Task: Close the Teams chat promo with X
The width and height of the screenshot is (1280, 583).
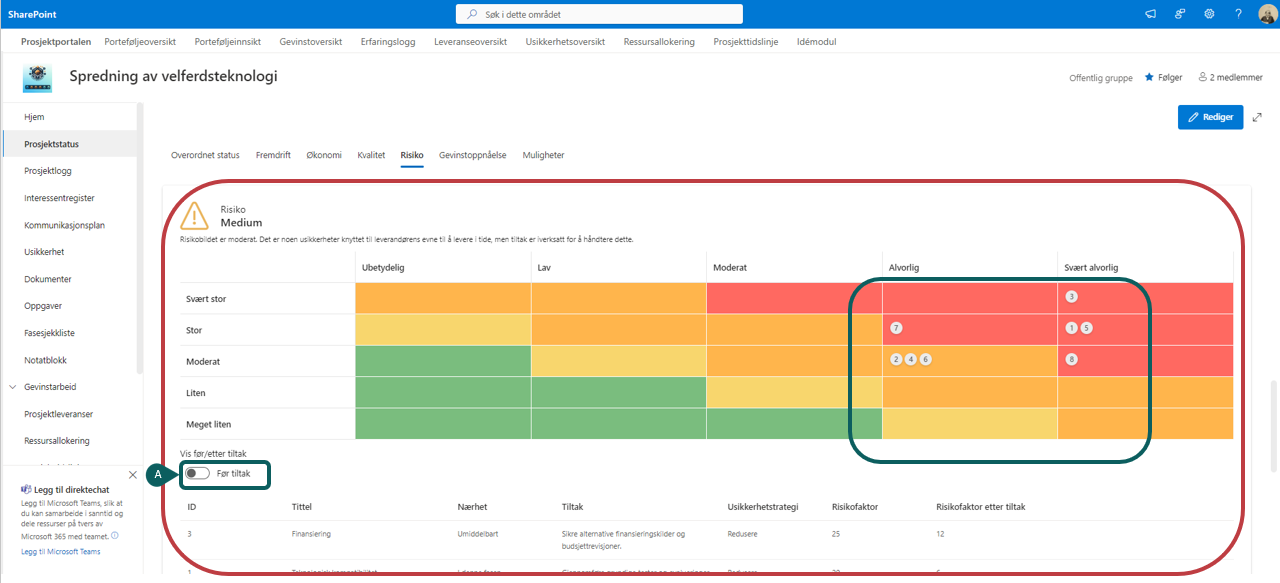Action: 133,474
